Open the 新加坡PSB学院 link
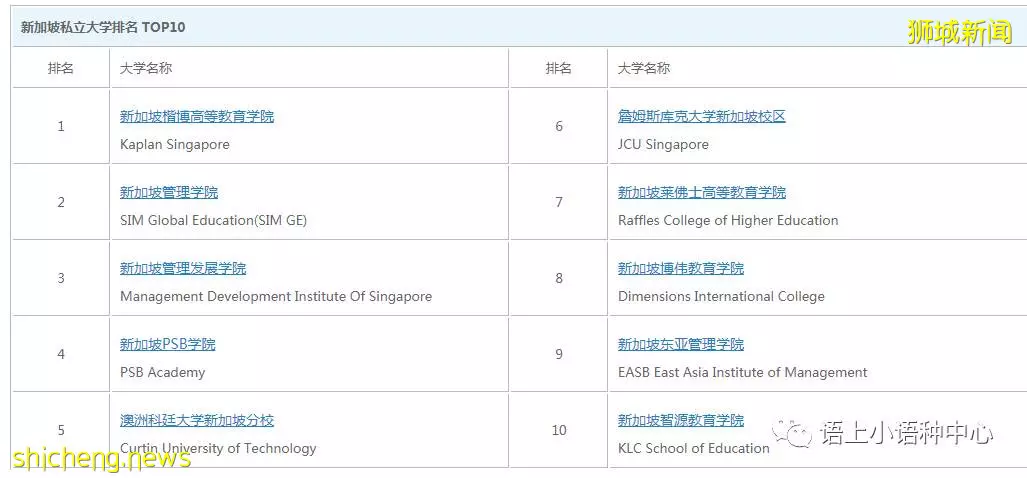 pyautogui.click(x=167, y=344)
